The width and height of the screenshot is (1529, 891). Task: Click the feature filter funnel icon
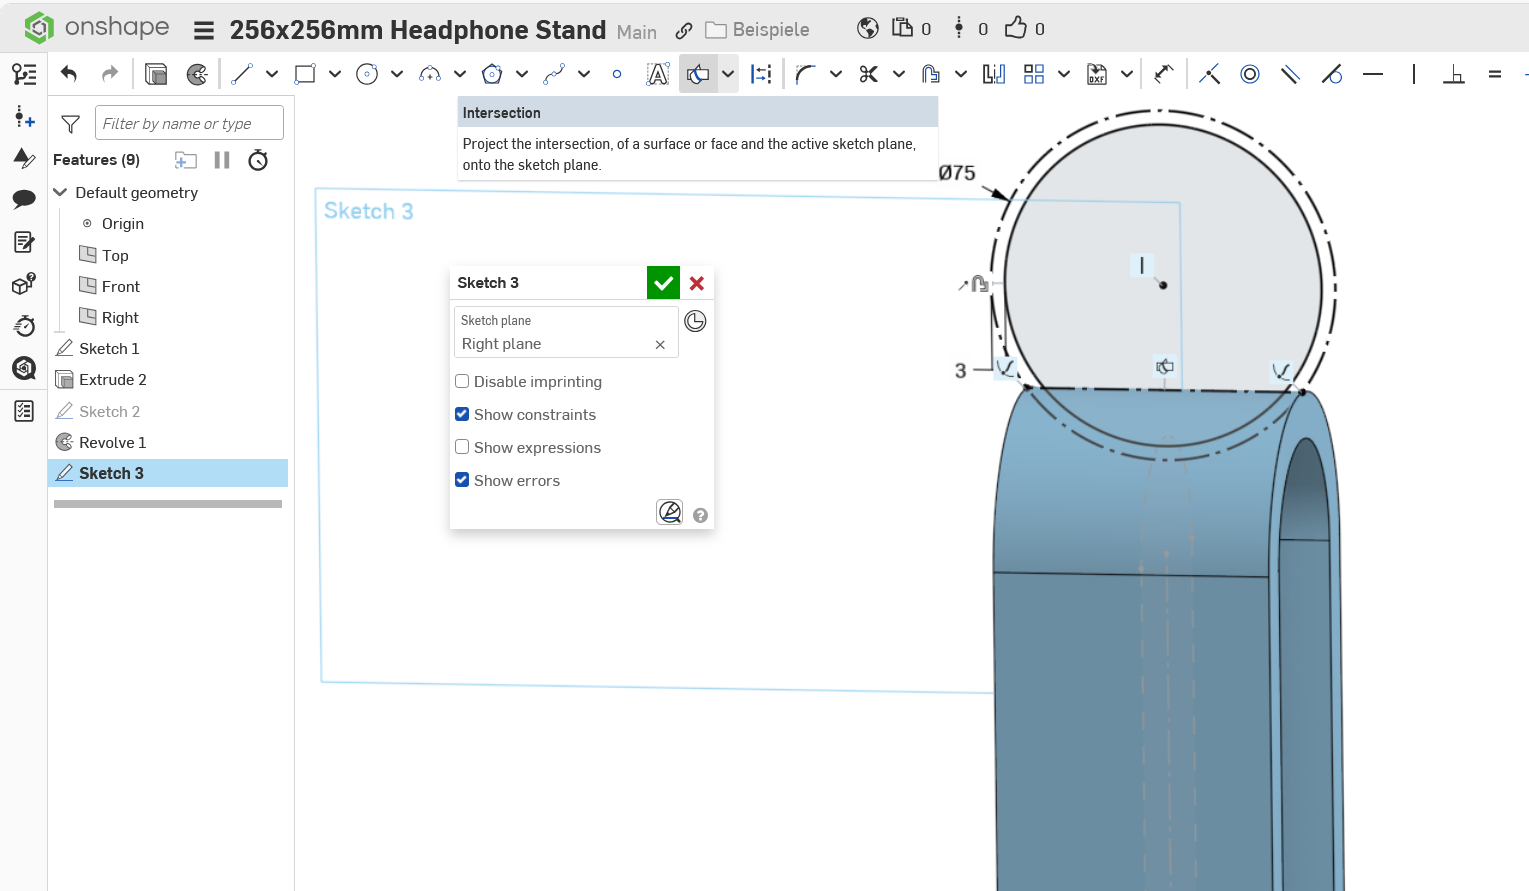click(x=70, y=124)
